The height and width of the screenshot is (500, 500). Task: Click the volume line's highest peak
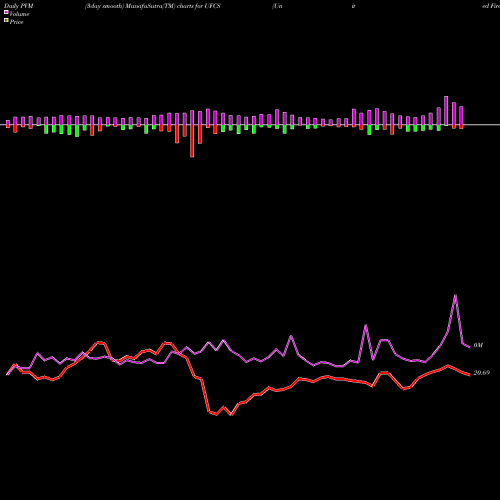tap(455, 295)
